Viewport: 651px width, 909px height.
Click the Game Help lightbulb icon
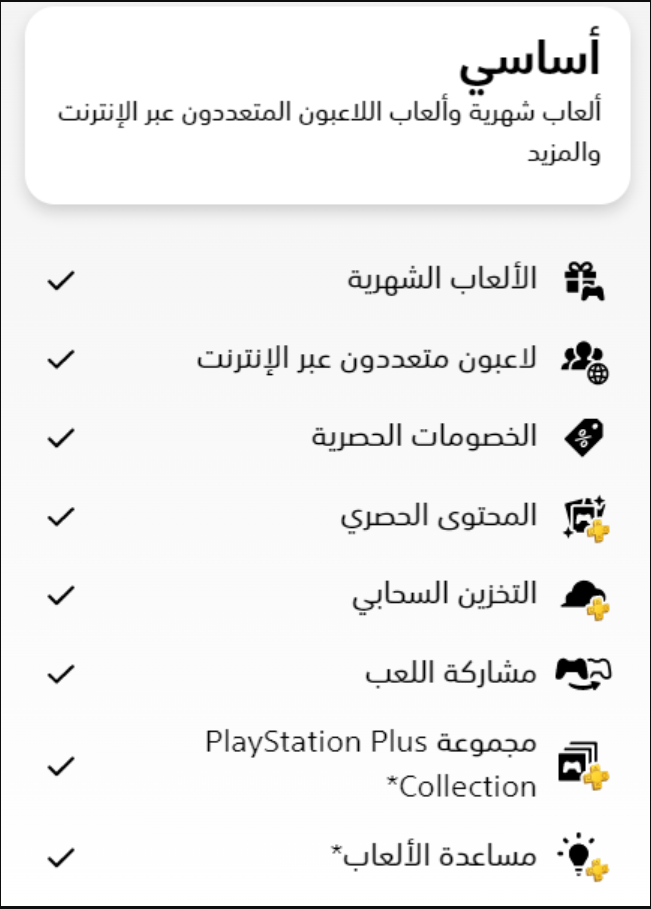[584, 857]
